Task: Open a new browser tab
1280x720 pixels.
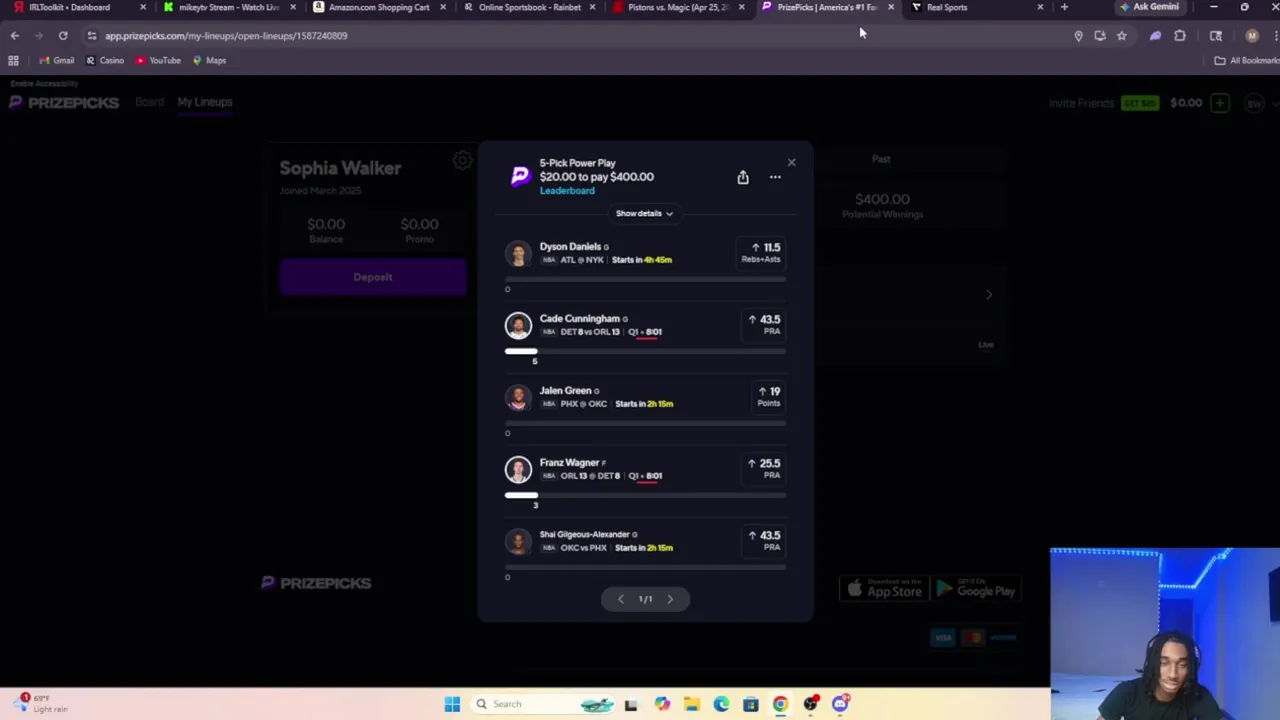Action: [1064, 7]
